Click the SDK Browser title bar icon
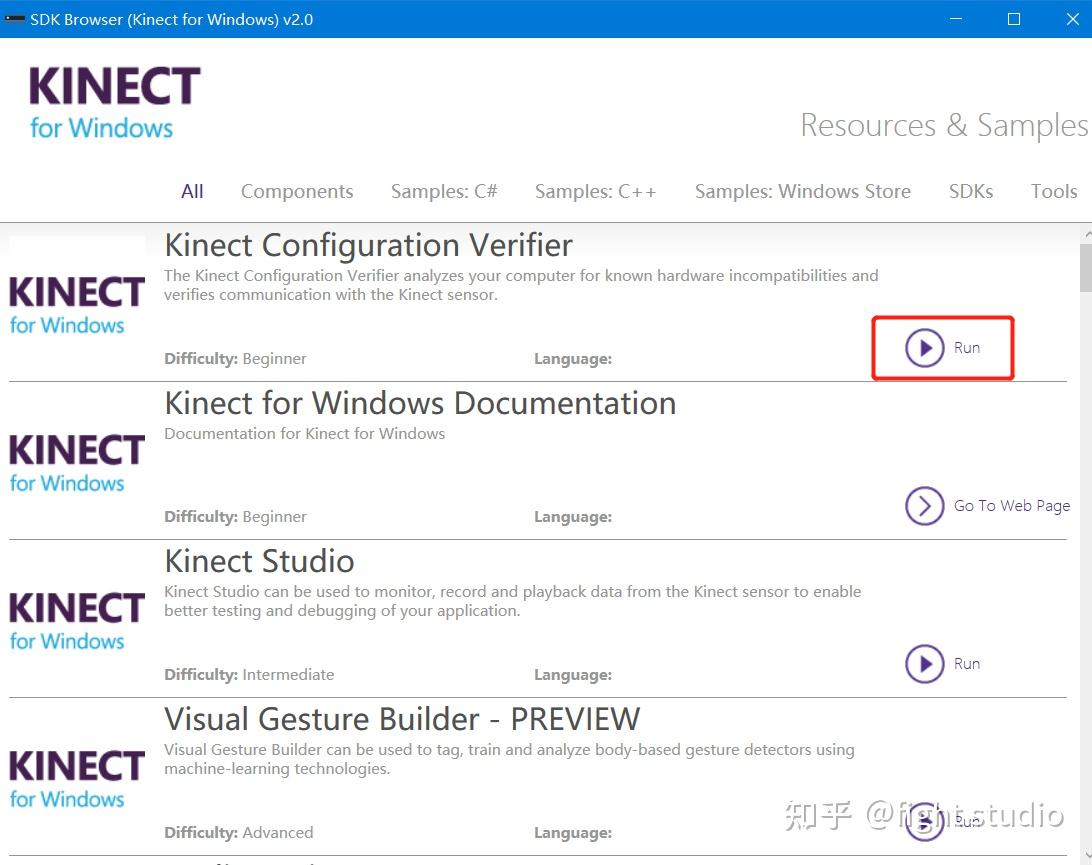 tap(15, 19)
